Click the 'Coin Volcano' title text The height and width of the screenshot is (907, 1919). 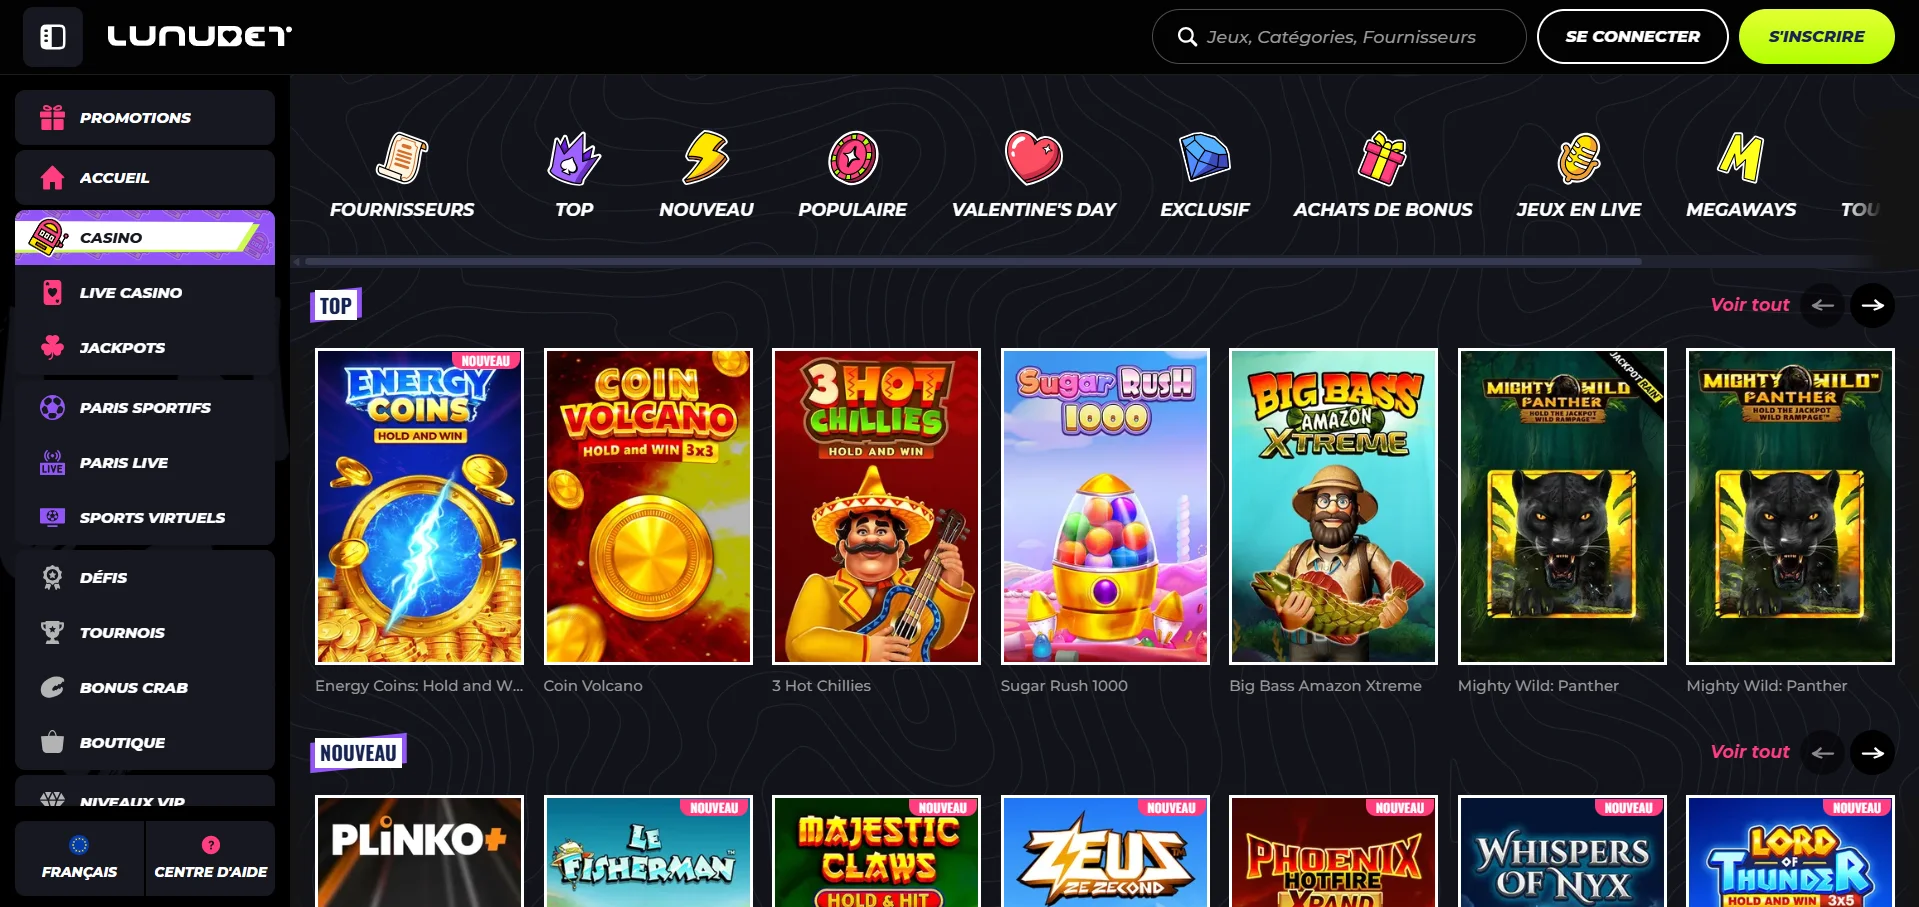(593, 686)
